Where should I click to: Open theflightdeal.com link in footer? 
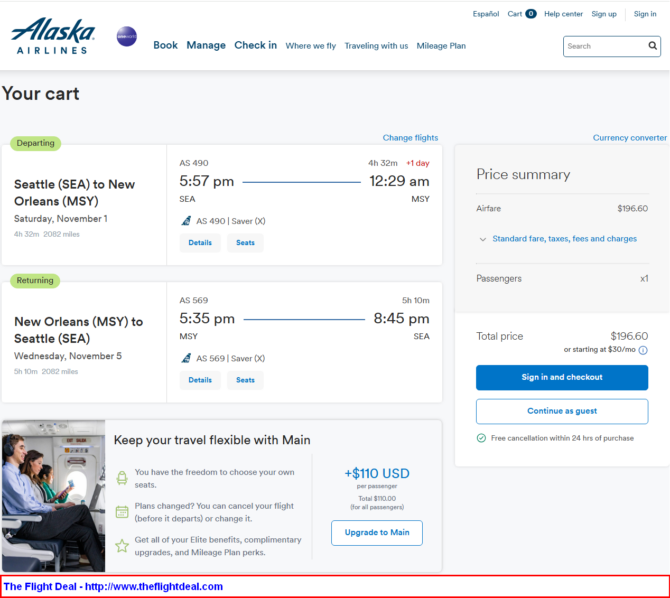(x=153, y=586)
